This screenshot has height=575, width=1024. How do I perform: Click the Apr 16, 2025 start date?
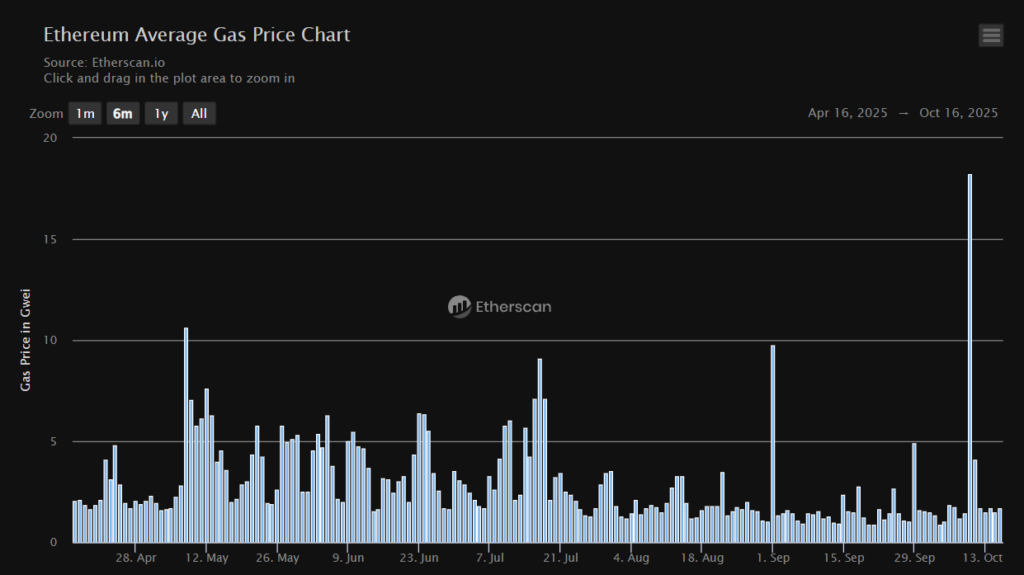847,113
